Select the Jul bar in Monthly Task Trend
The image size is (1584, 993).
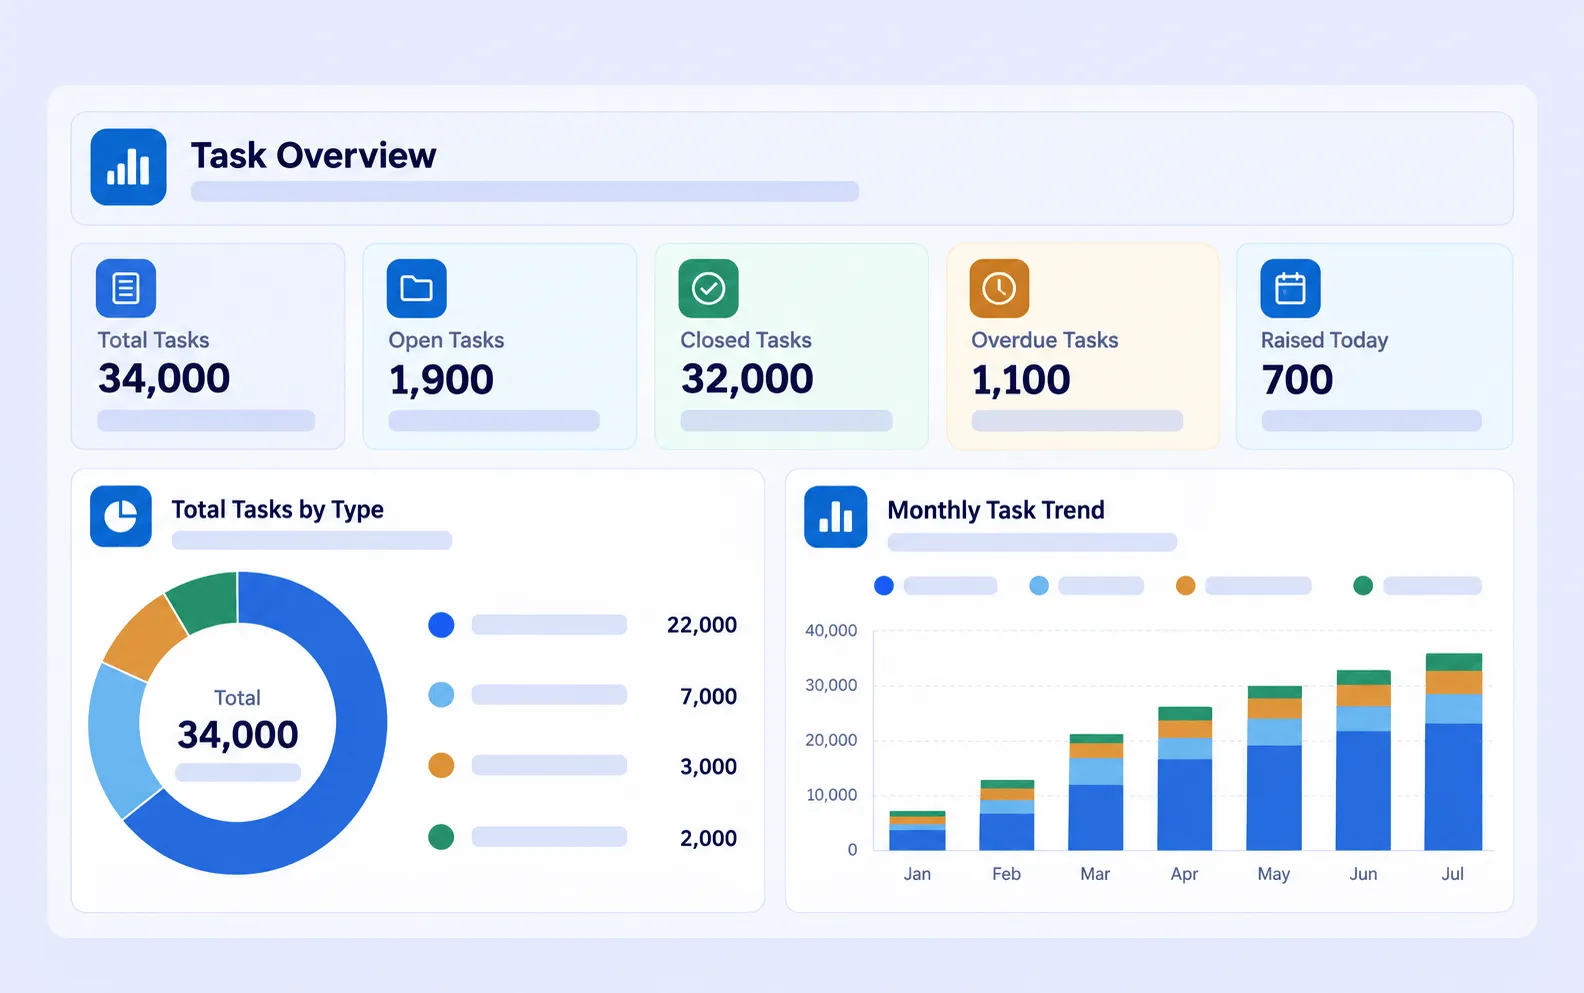(1453, 752)
